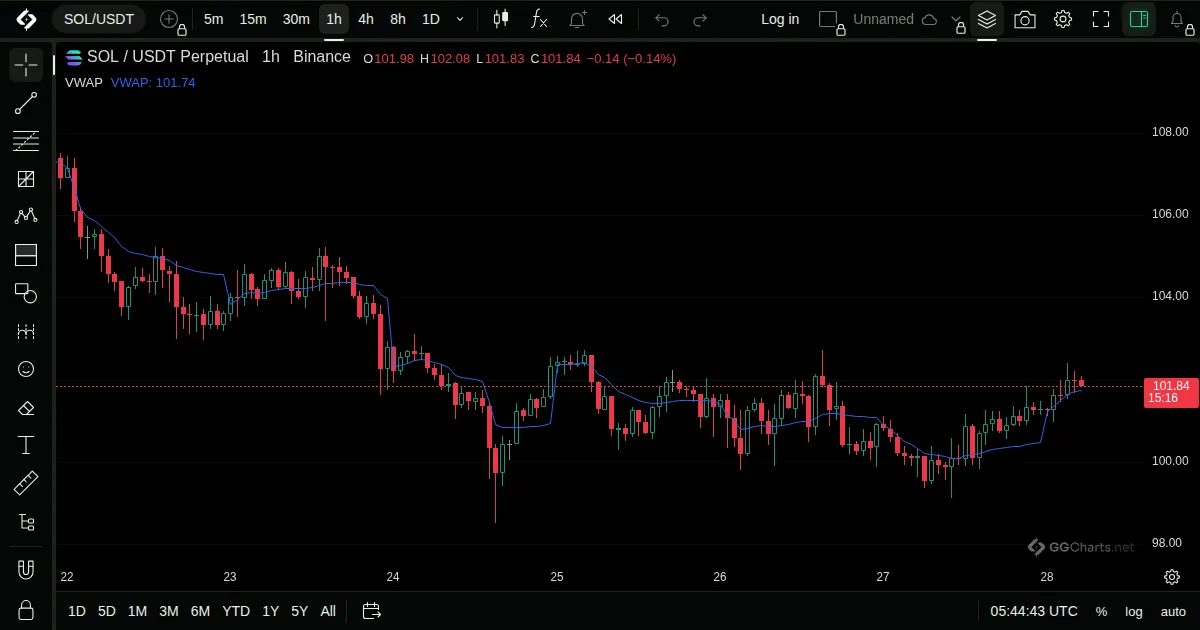Open the SOL/USDT symbol search
This screenshot has height=630, width=1200.
tap(99, 19)
